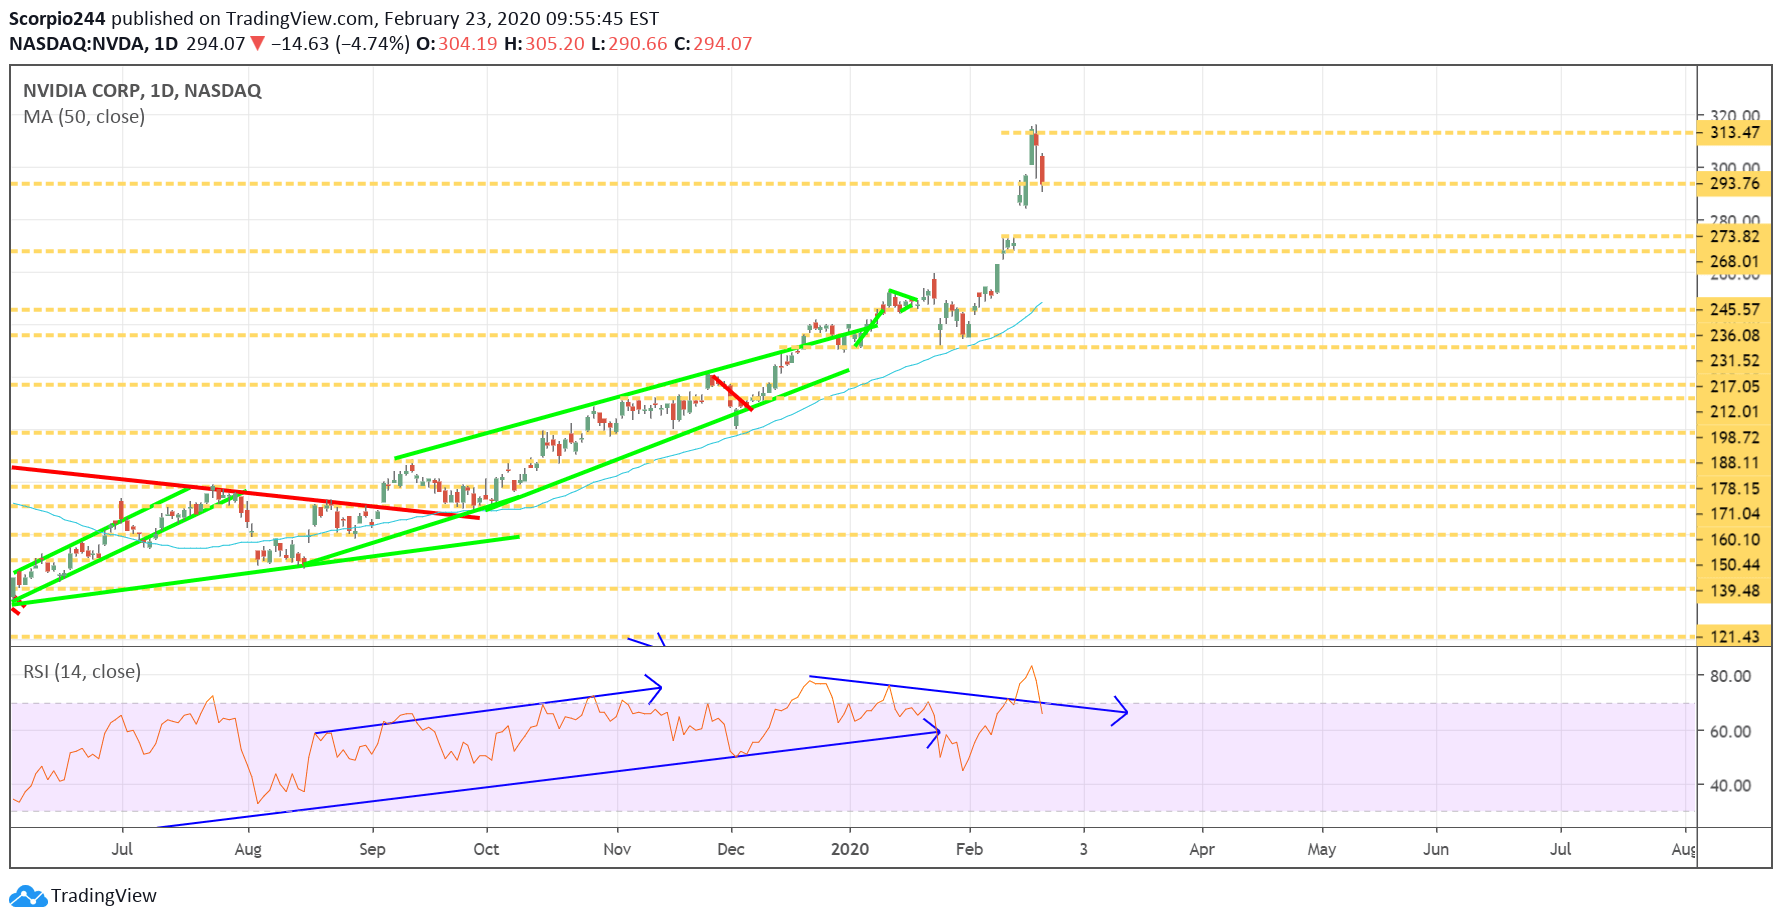Click the Feb timeline label
The image size is (1782, 923).
pos(969,849)
